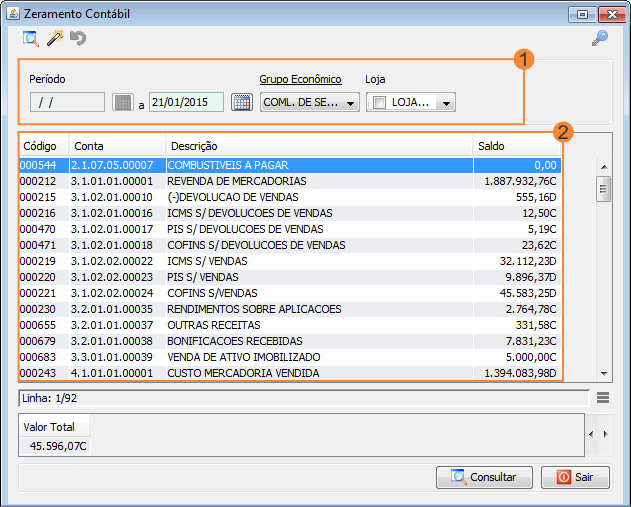Image resolution: width=631 pixels, height=507 pixels.
Task: Open the Loja dropdown arrow
Action: [446, 103]
